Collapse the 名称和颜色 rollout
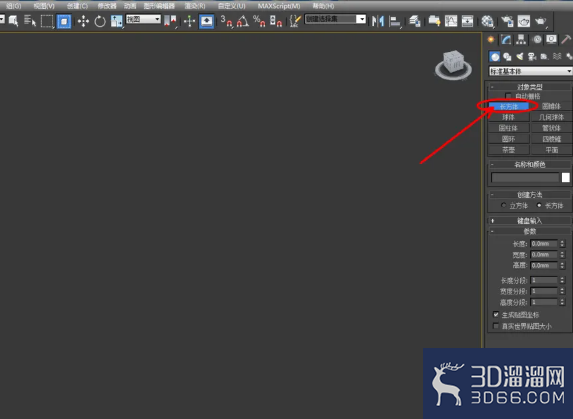The width and height of the screenshot is (573, 419). (x=530, y=164)
